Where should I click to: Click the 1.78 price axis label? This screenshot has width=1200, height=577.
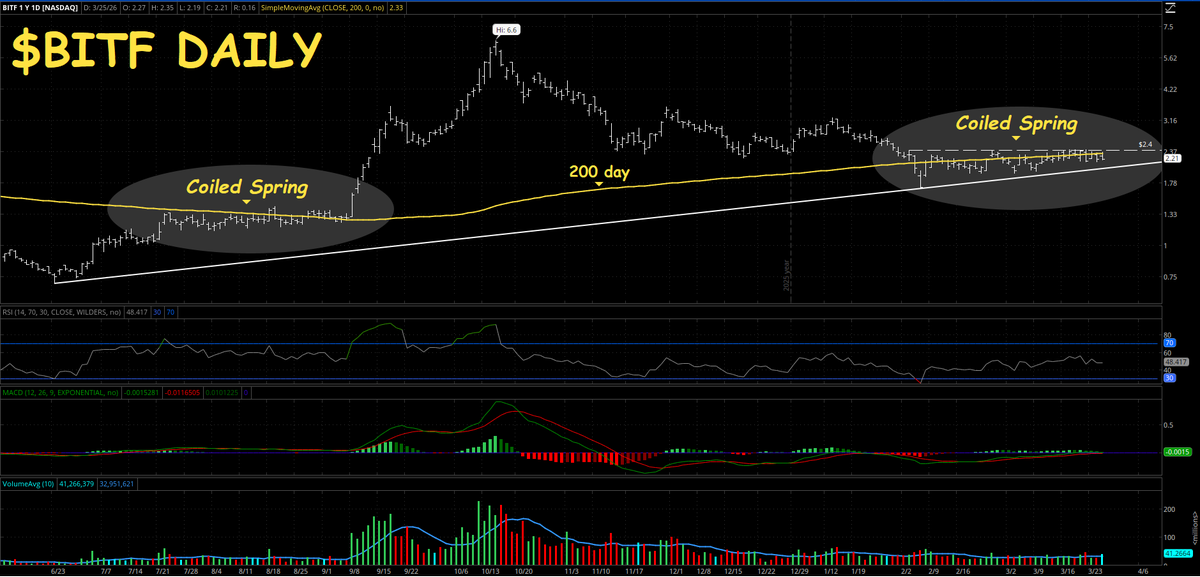tap(1171, 183)
